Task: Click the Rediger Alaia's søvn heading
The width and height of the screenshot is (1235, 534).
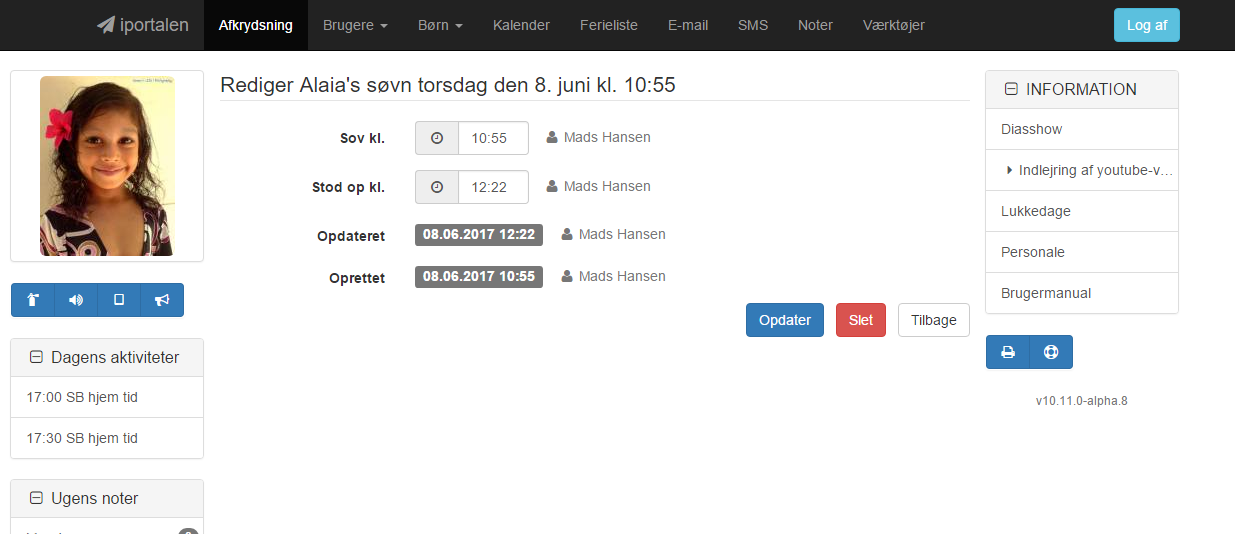Action: [x=448, y=85]
